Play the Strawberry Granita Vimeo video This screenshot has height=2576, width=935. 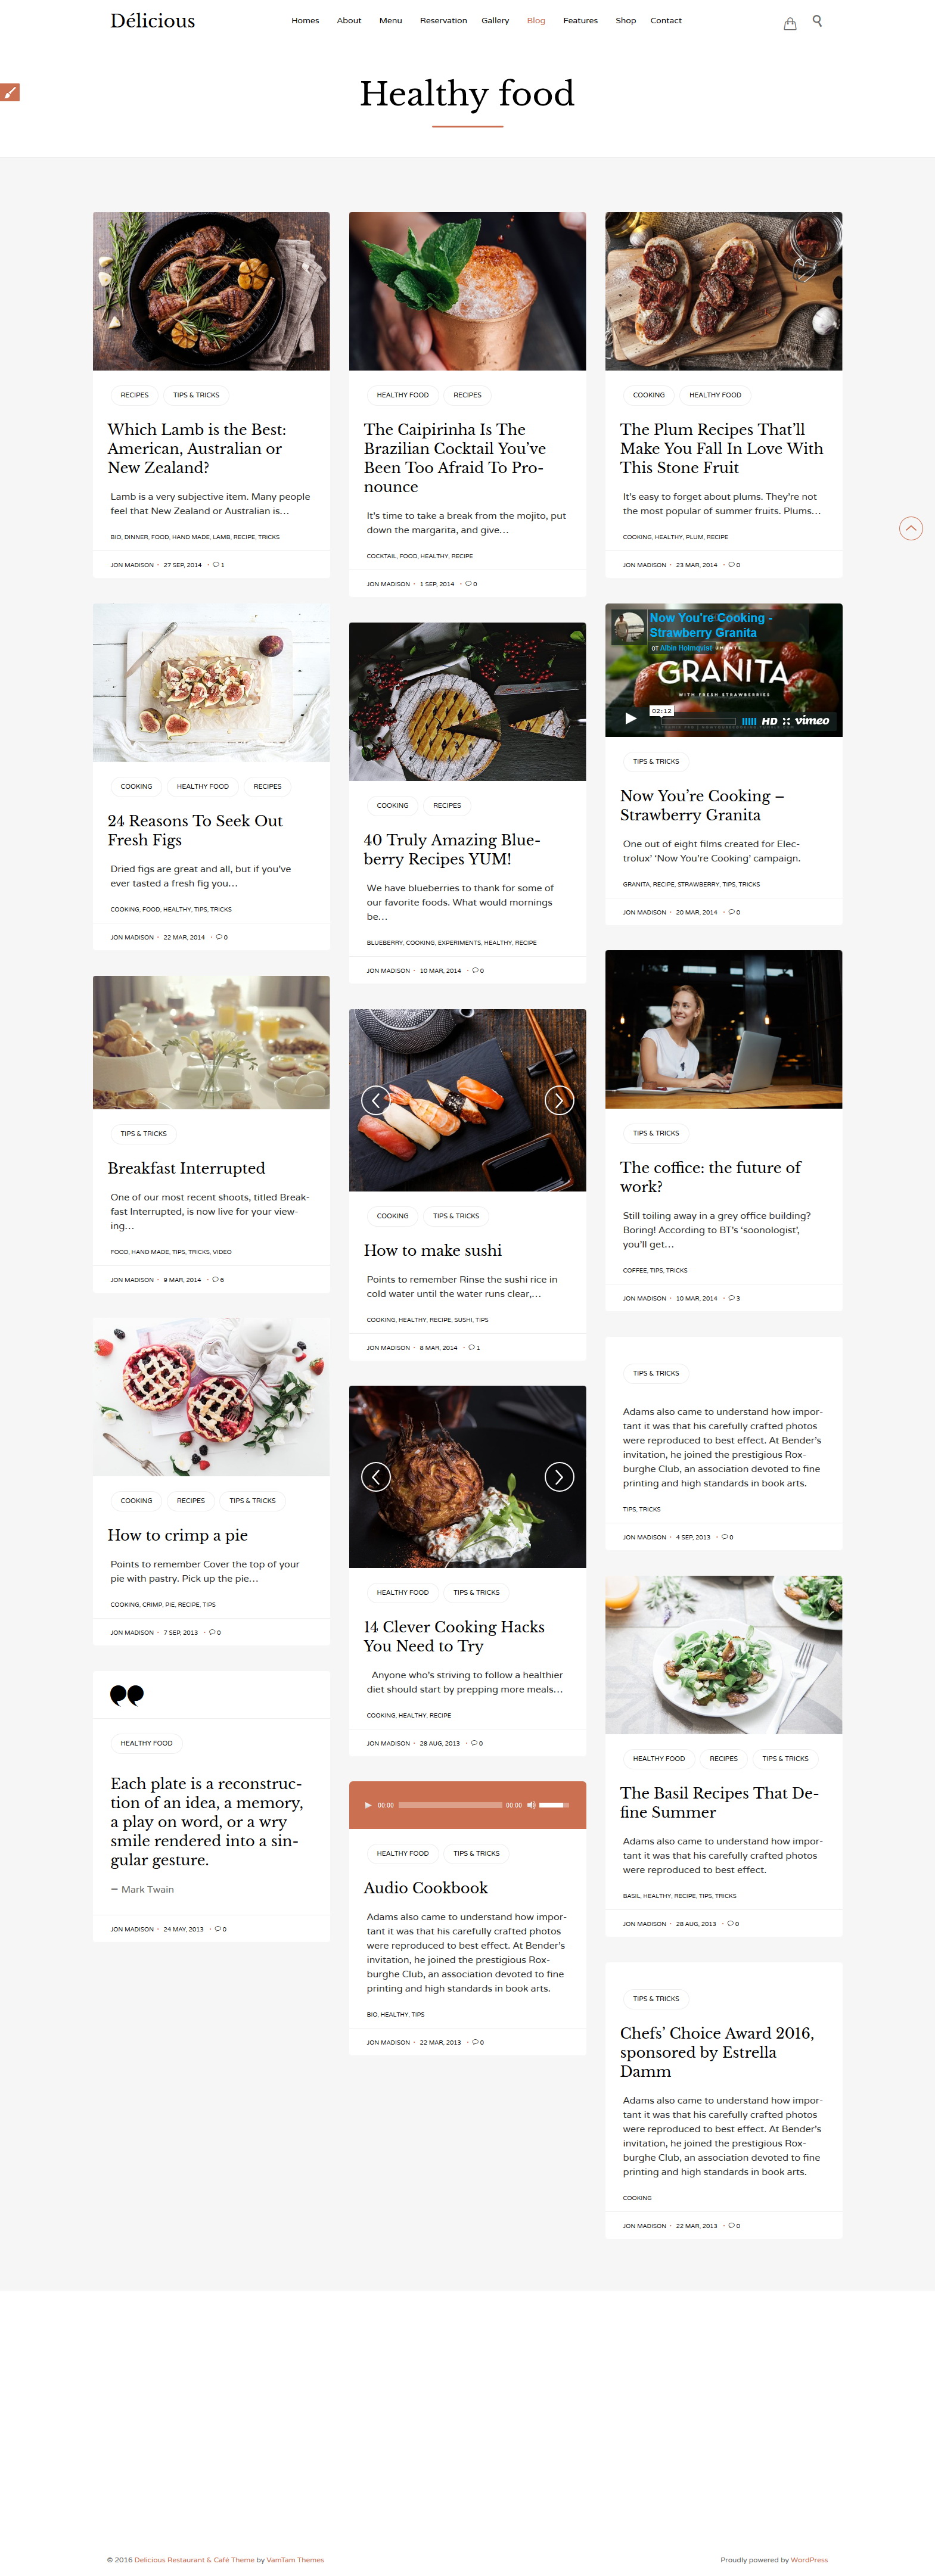[x=629, y=718]
